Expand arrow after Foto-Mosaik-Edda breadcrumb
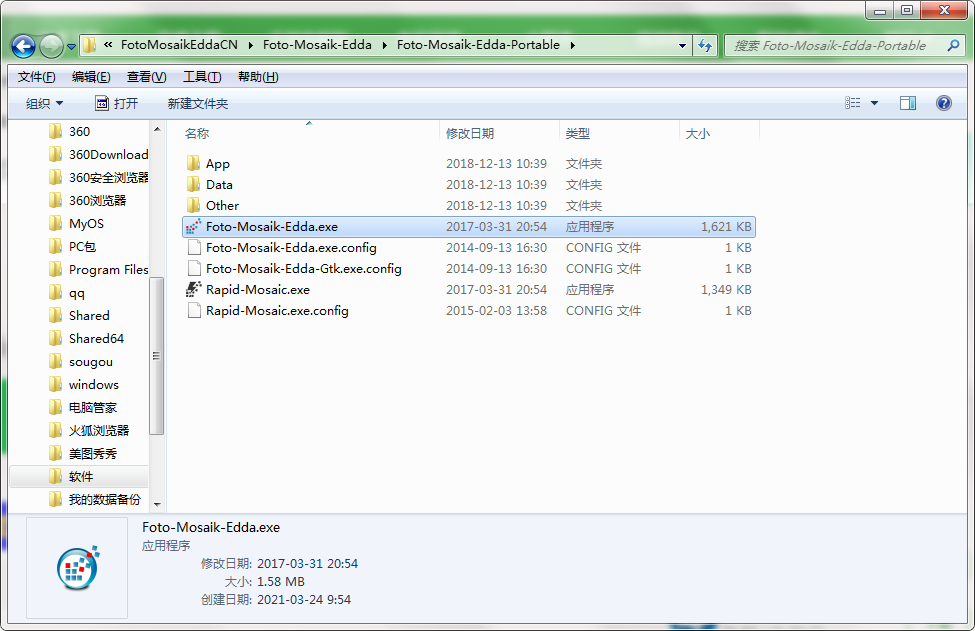Screen dimensions: 975x631 384,45
